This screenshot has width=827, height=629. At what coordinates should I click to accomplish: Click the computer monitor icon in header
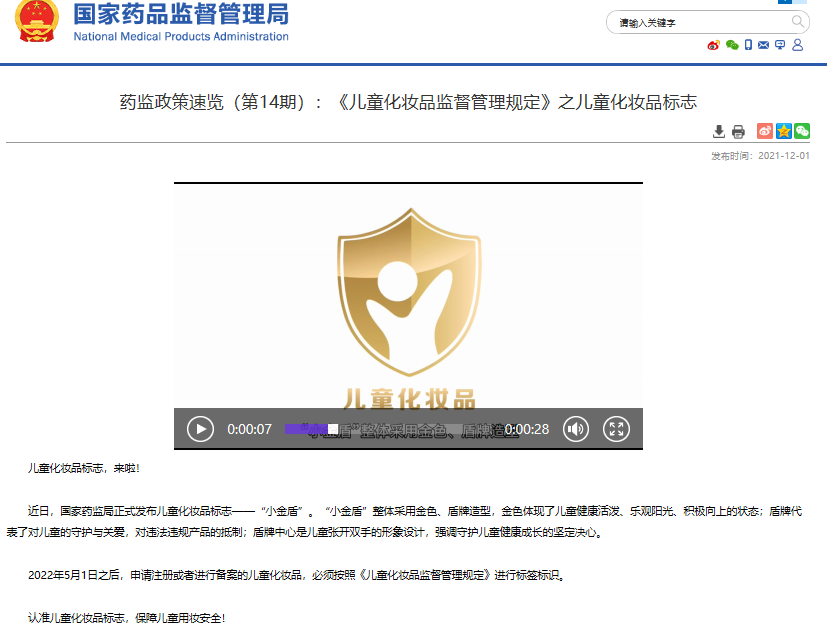pyautogui.click(x=780, y=45)
